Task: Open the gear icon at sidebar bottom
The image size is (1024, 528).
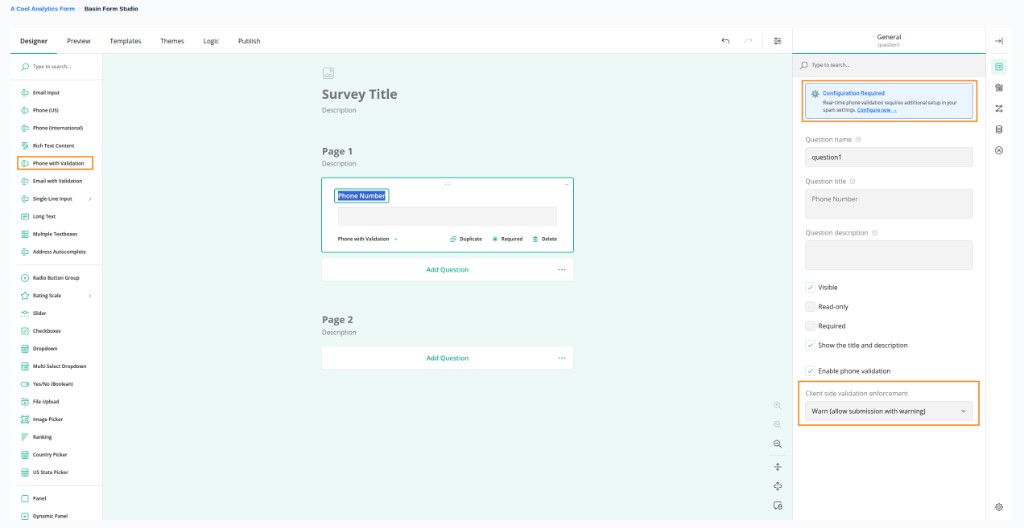Action: click(999, 507)
